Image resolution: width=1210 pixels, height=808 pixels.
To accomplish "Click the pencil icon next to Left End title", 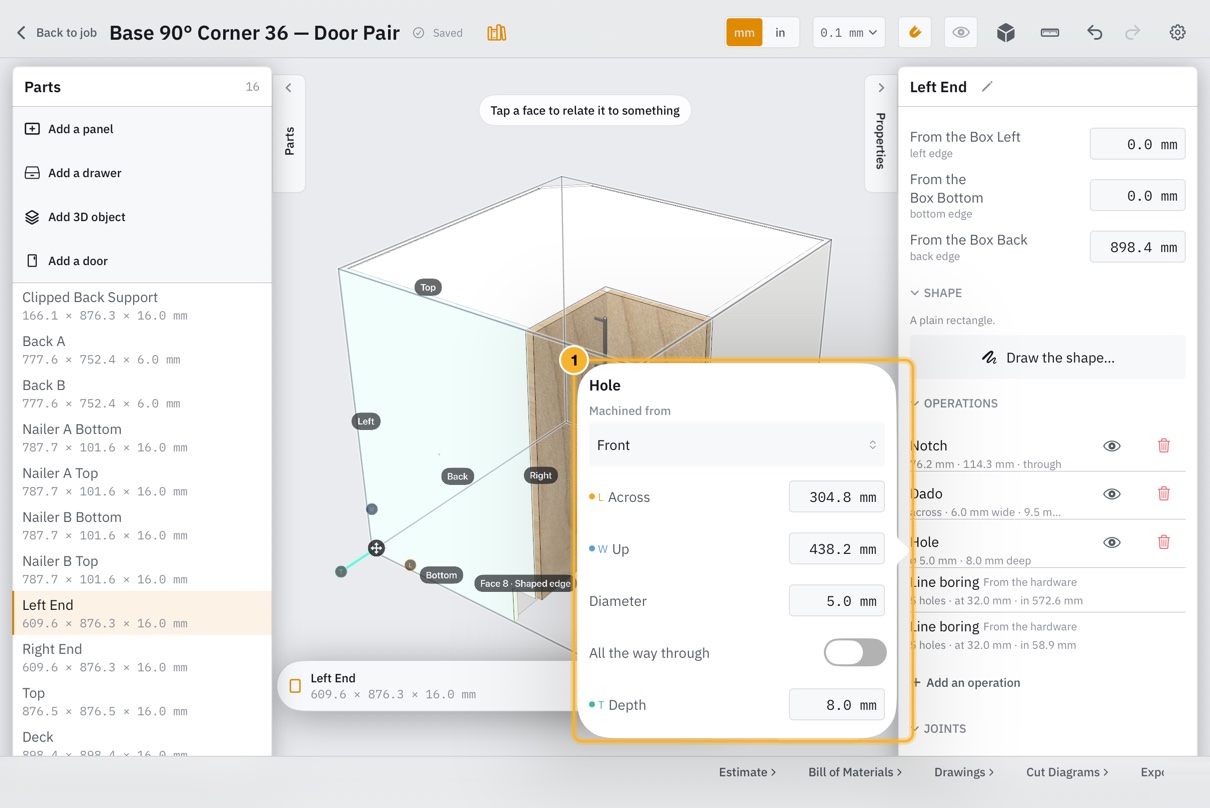I will click(987, 87).
